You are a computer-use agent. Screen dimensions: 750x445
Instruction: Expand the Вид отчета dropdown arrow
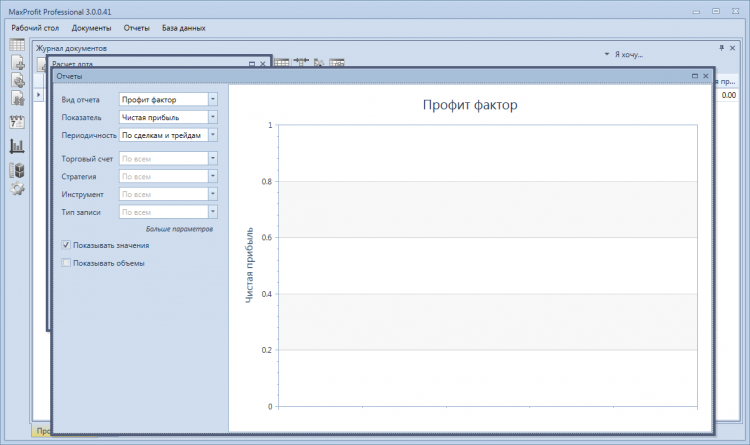tap(213, 99)
